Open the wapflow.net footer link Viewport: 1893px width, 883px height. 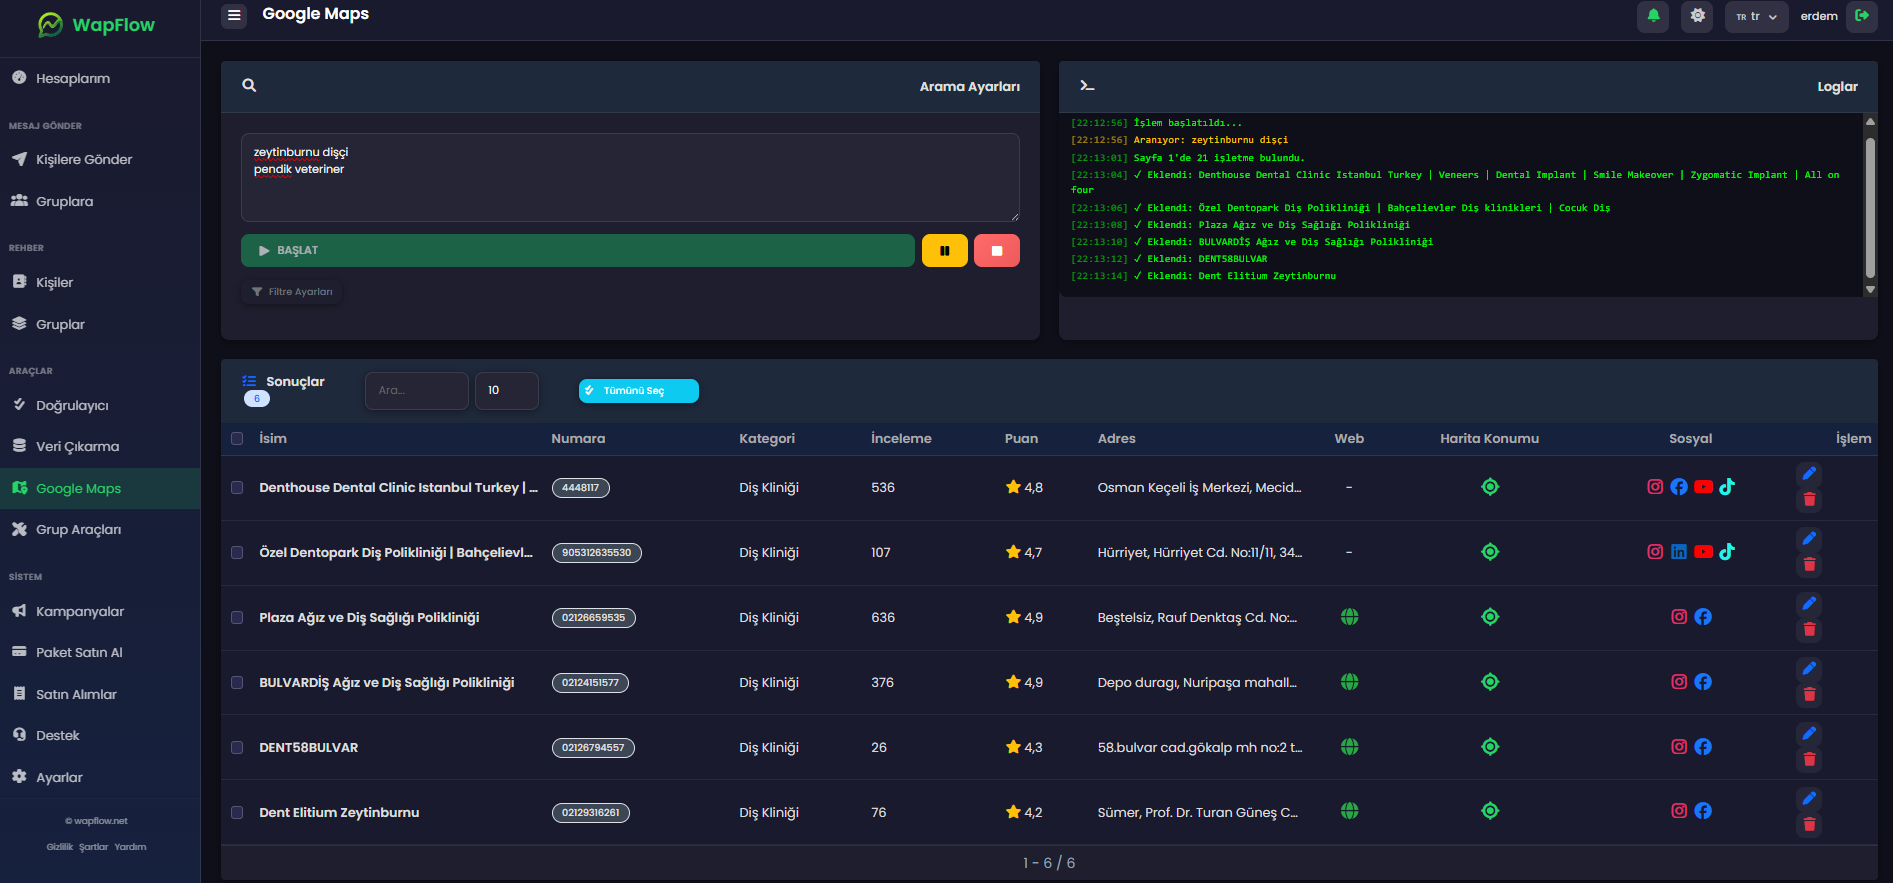pyautogui.click(x=97, y=821)
